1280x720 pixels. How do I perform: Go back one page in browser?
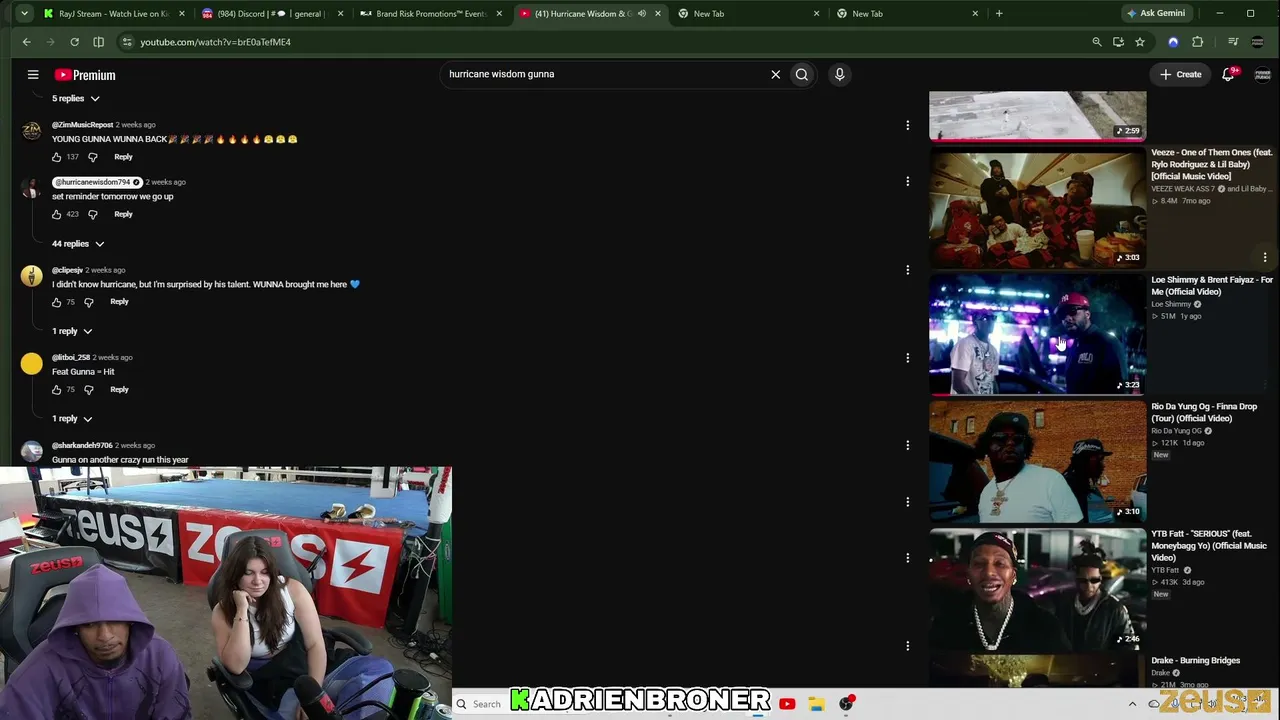pos(26,42)
